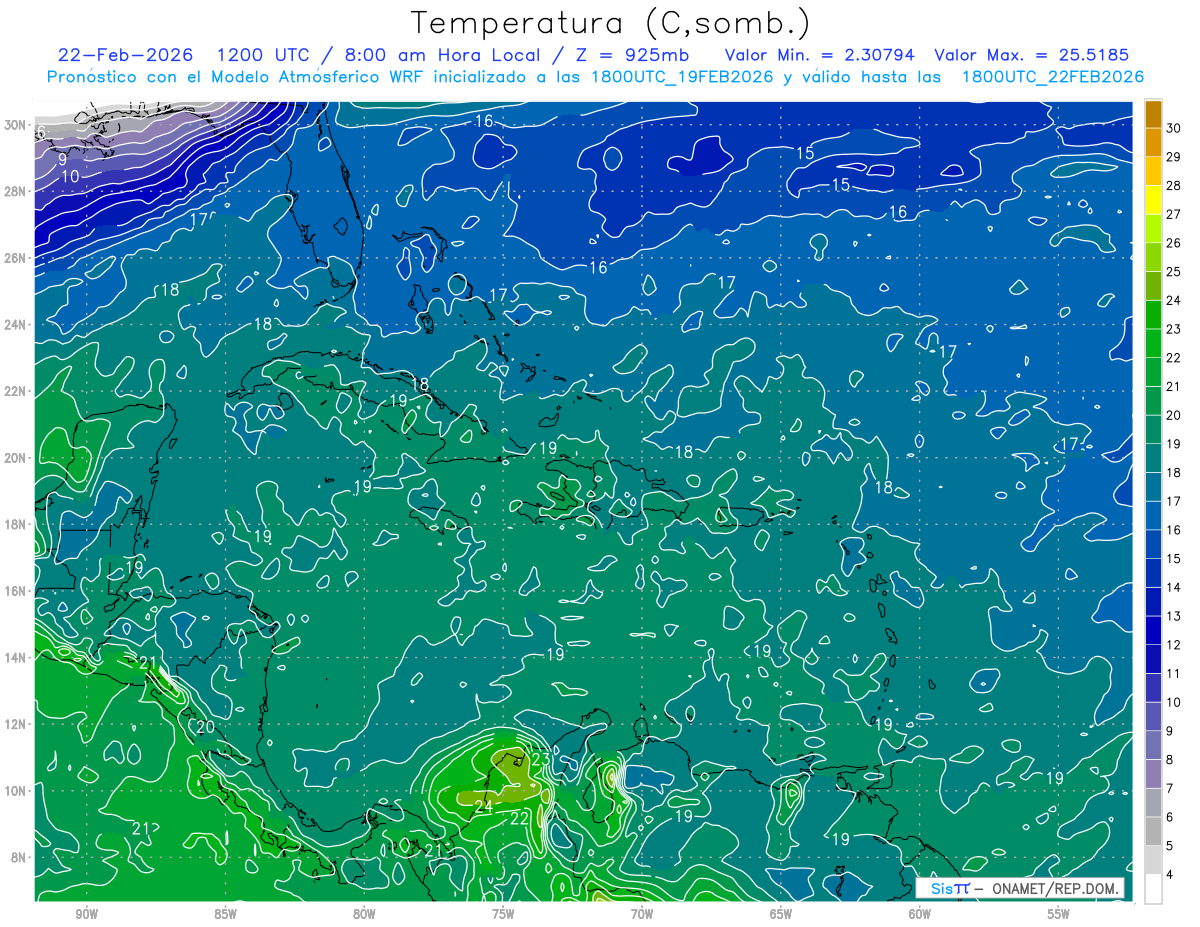Click the "65W" longitude axis label
Image resolution: width=1200 pixels, height=927 pixels.
tap(781, 914)
